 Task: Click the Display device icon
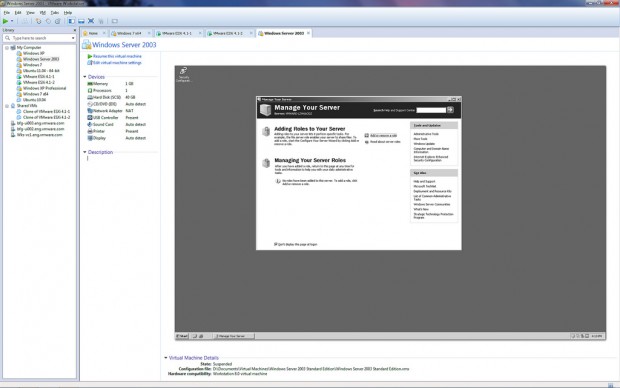coord(90,138)
